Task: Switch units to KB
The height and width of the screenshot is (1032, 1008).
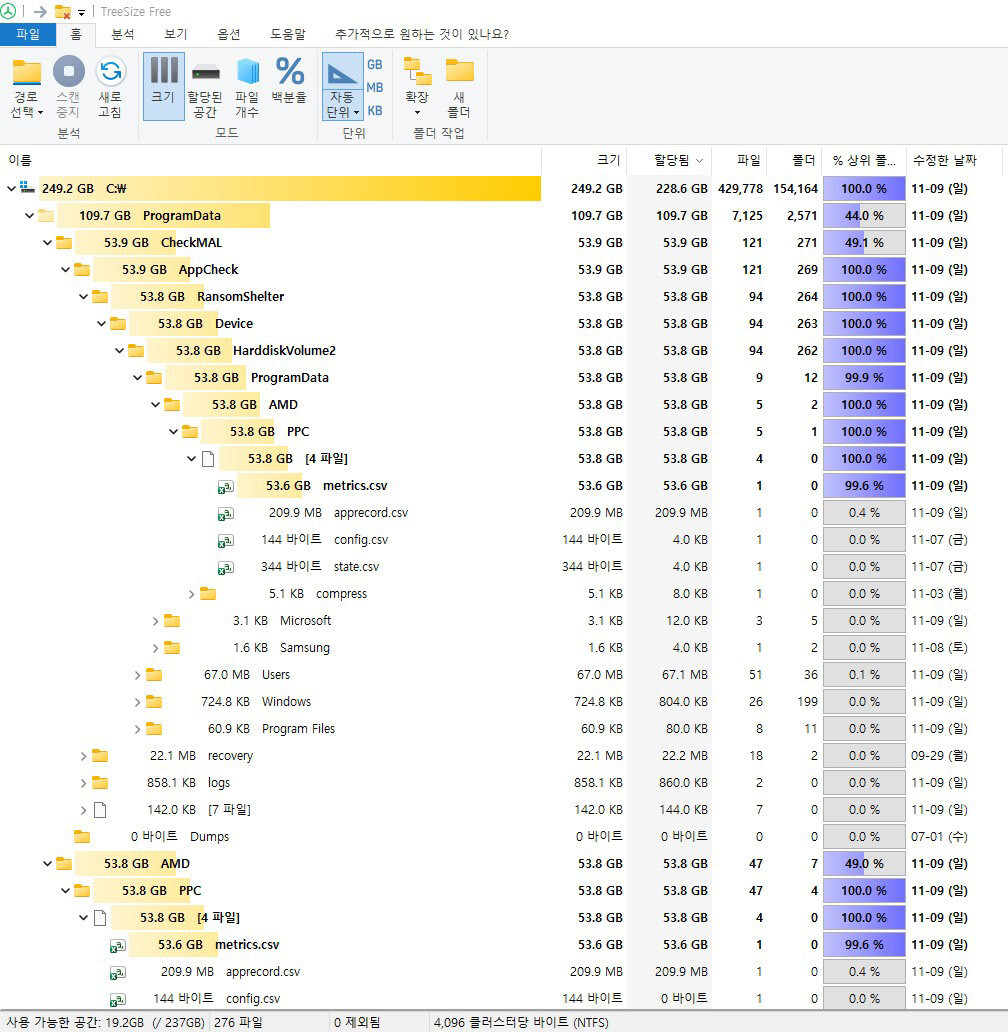Action: [374, 111]
